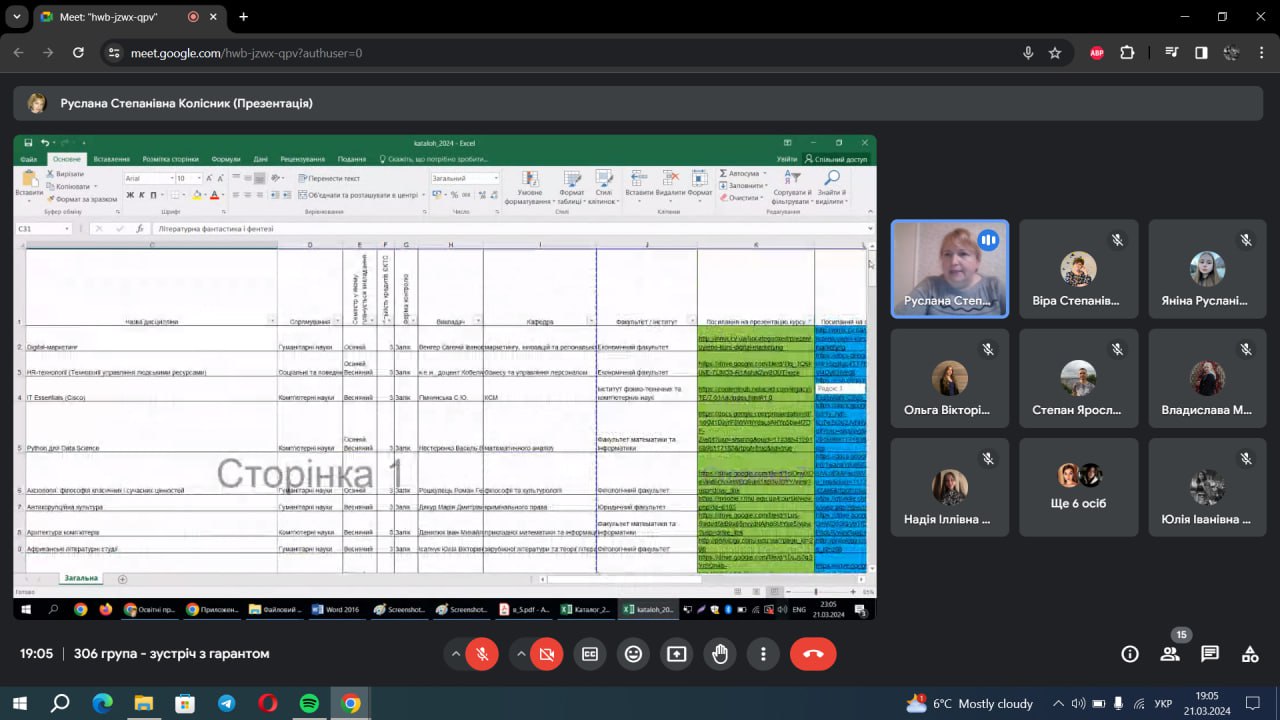Go back using Chrome's back arrow

[x=18, y=53]
